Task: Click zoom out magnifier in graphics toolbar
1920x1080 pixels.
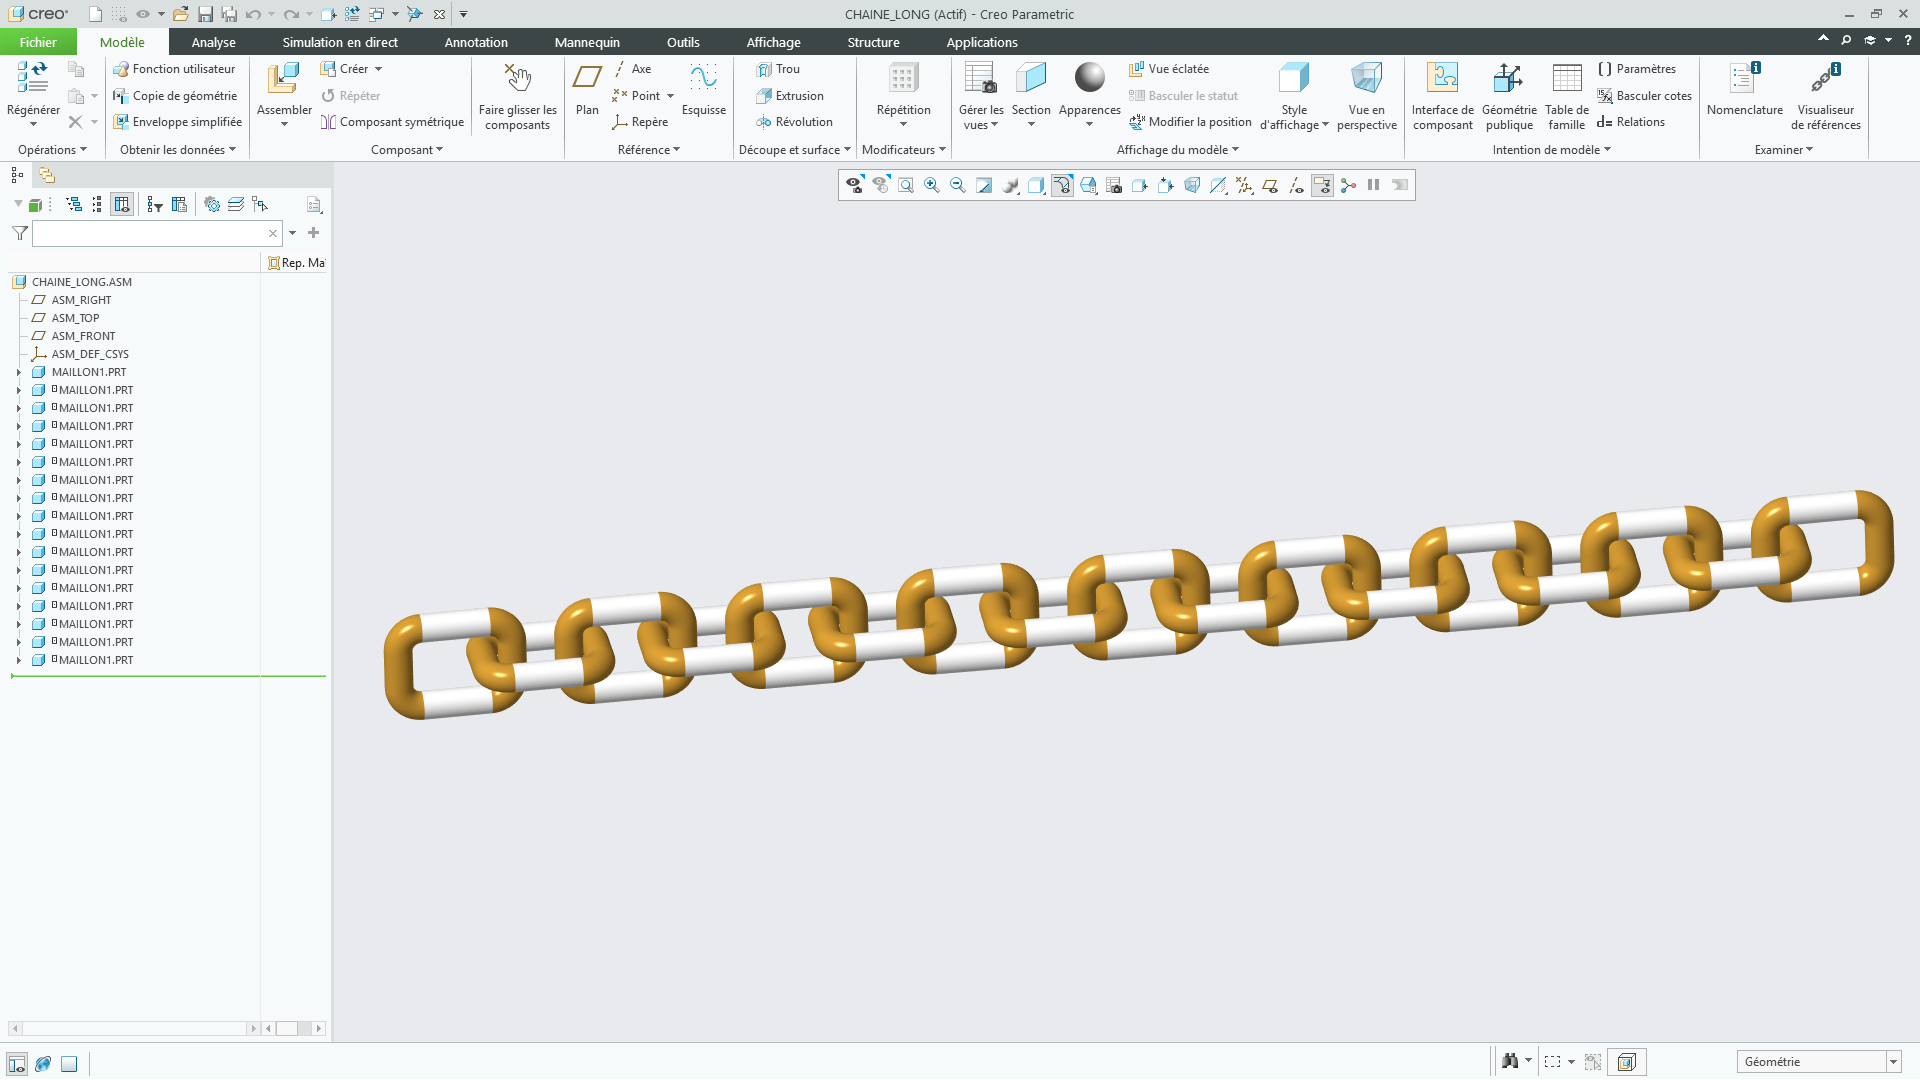Action: pos(958,185)
